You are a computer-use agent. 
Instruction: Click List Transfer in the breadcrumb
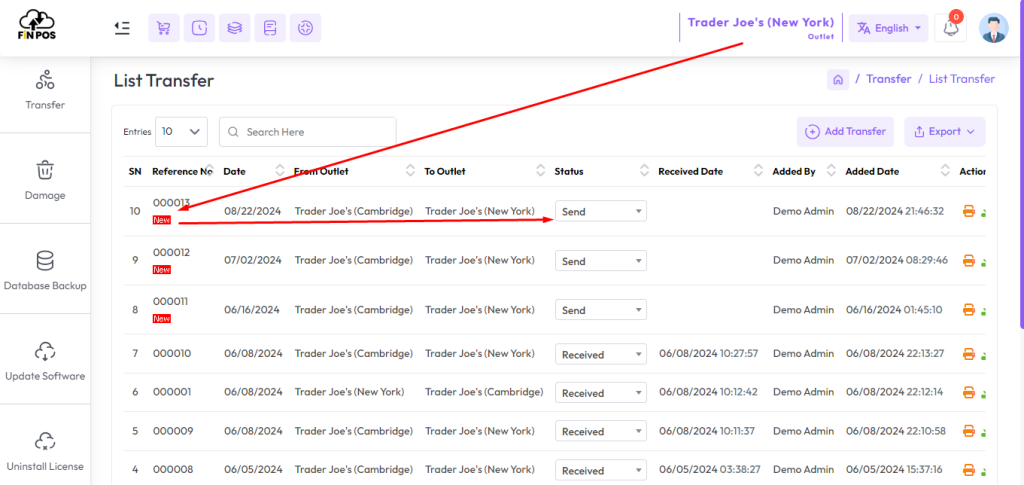coord(961,79)
